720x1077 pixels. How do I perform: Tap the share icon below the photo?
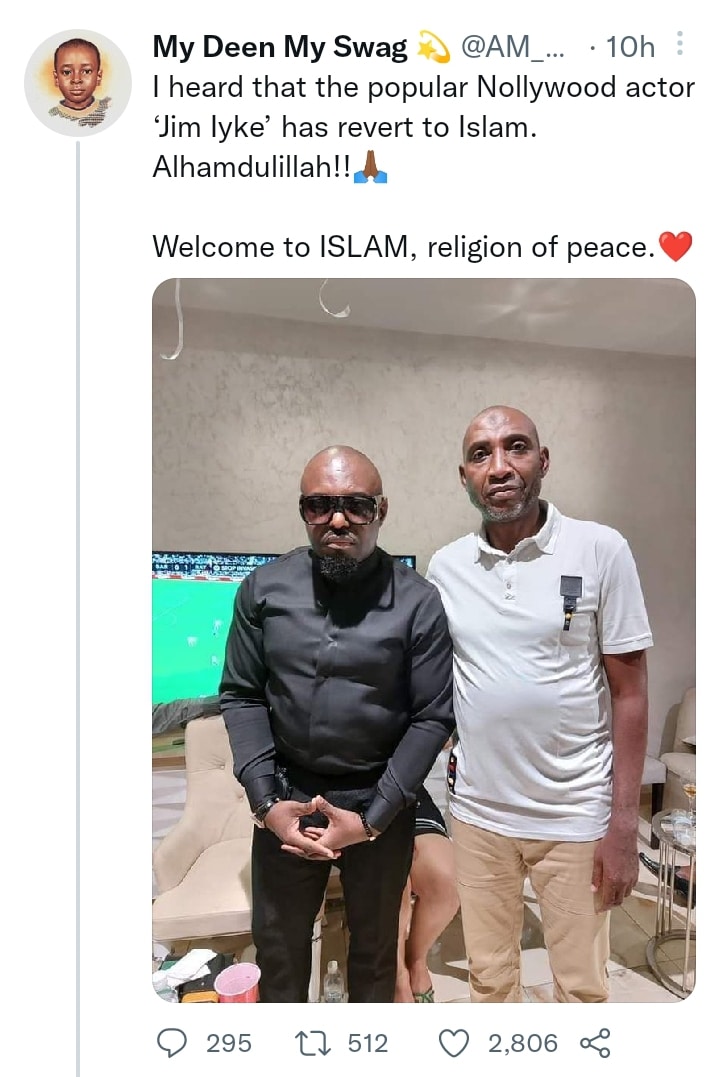595,1043
